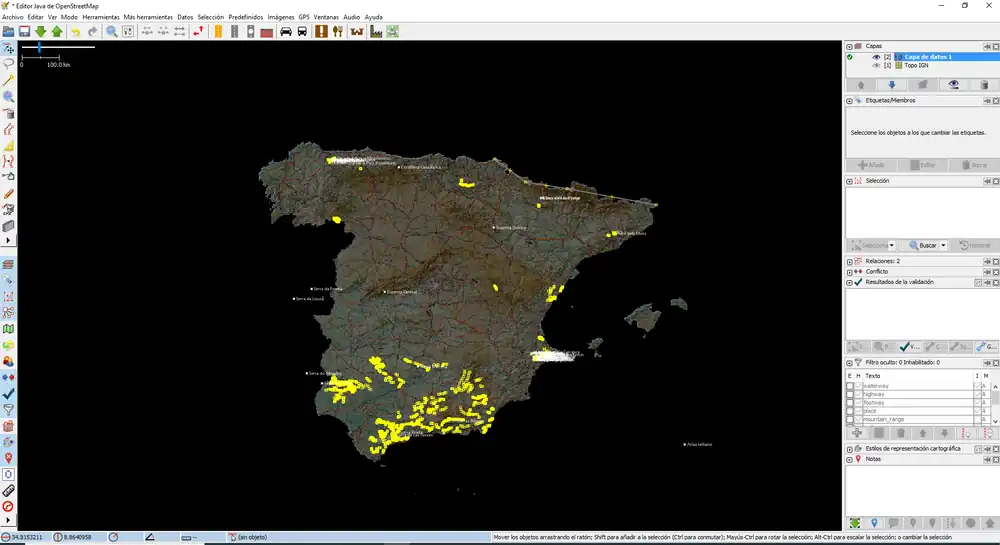
Task: Click the undo arrow in toolbar
Action: [76, 32]
